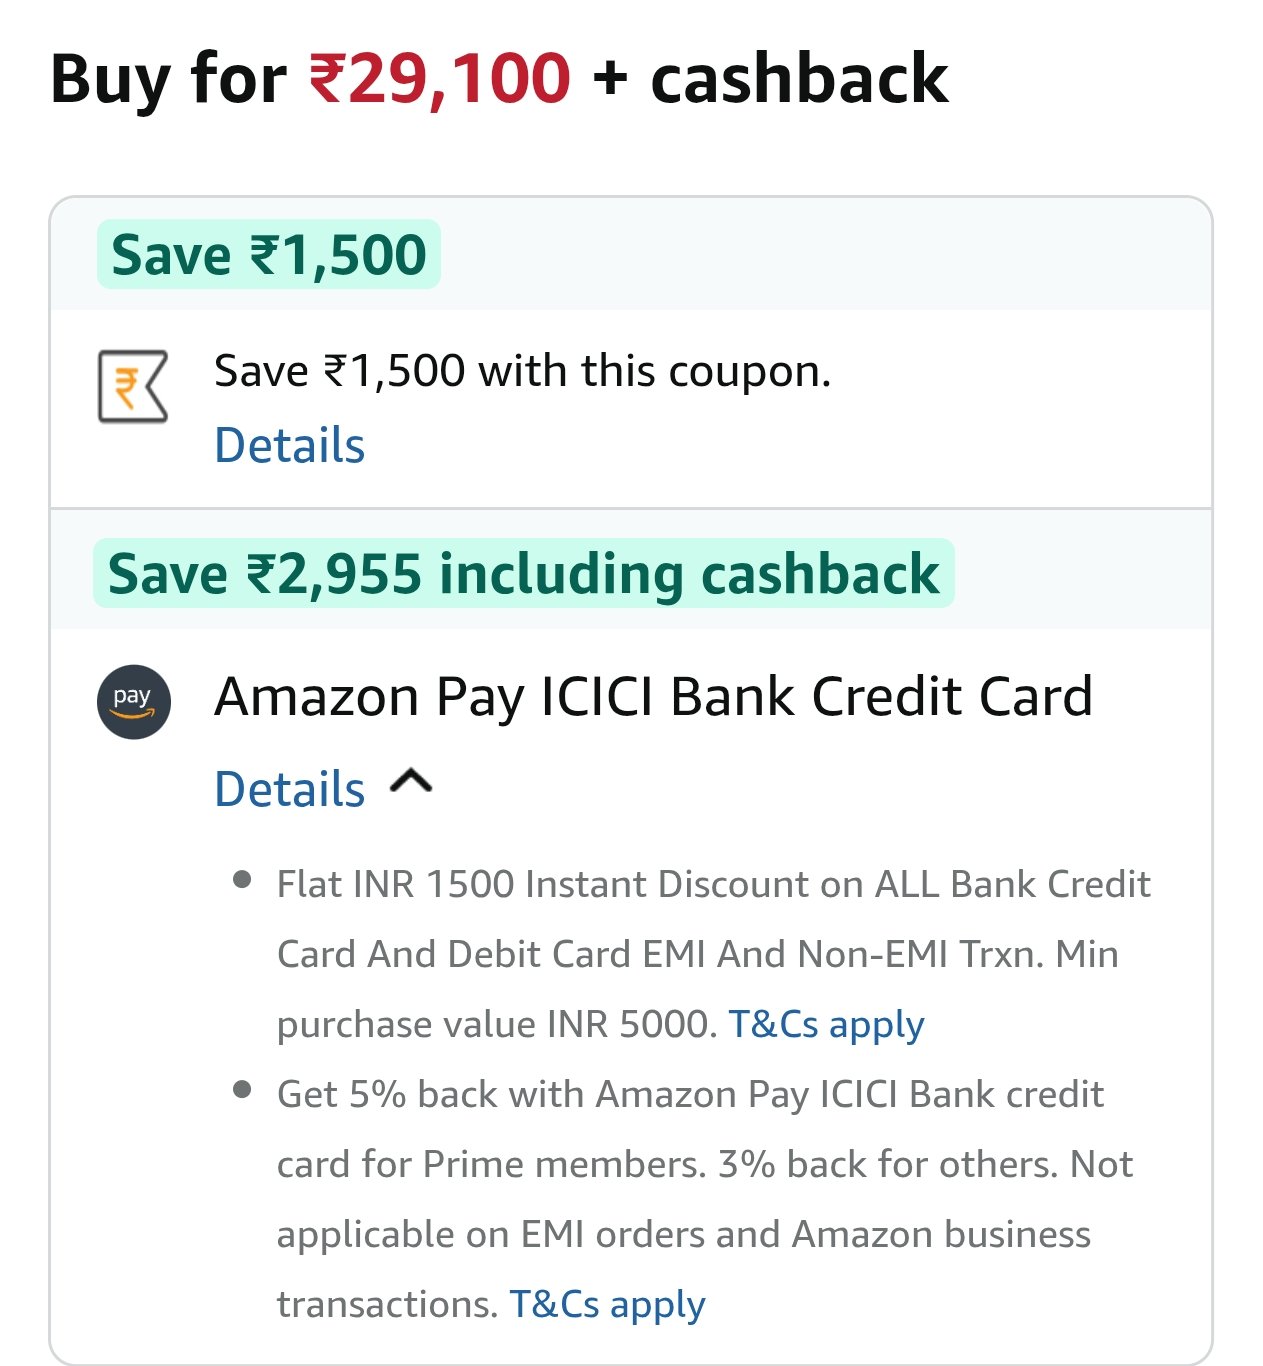1263x1366 pixels.
Task: Click the Amazon Pay ICICI Bank Credit Card title
Action: 653,697
